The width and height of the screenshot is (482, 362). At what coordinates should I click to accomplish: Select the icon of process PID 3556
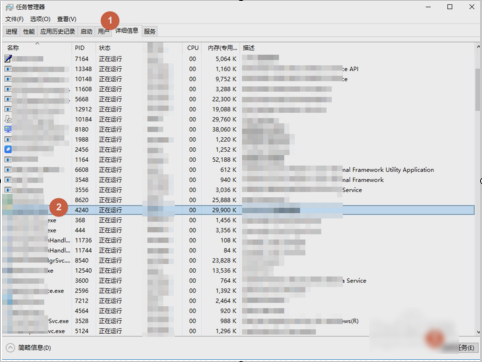tap(8, 190)
